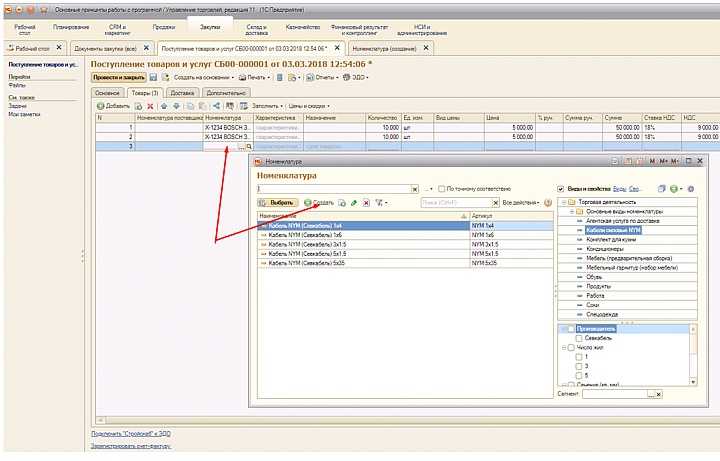Move the row up with the arrow icon
720x461 pixels.
point(164,106)
